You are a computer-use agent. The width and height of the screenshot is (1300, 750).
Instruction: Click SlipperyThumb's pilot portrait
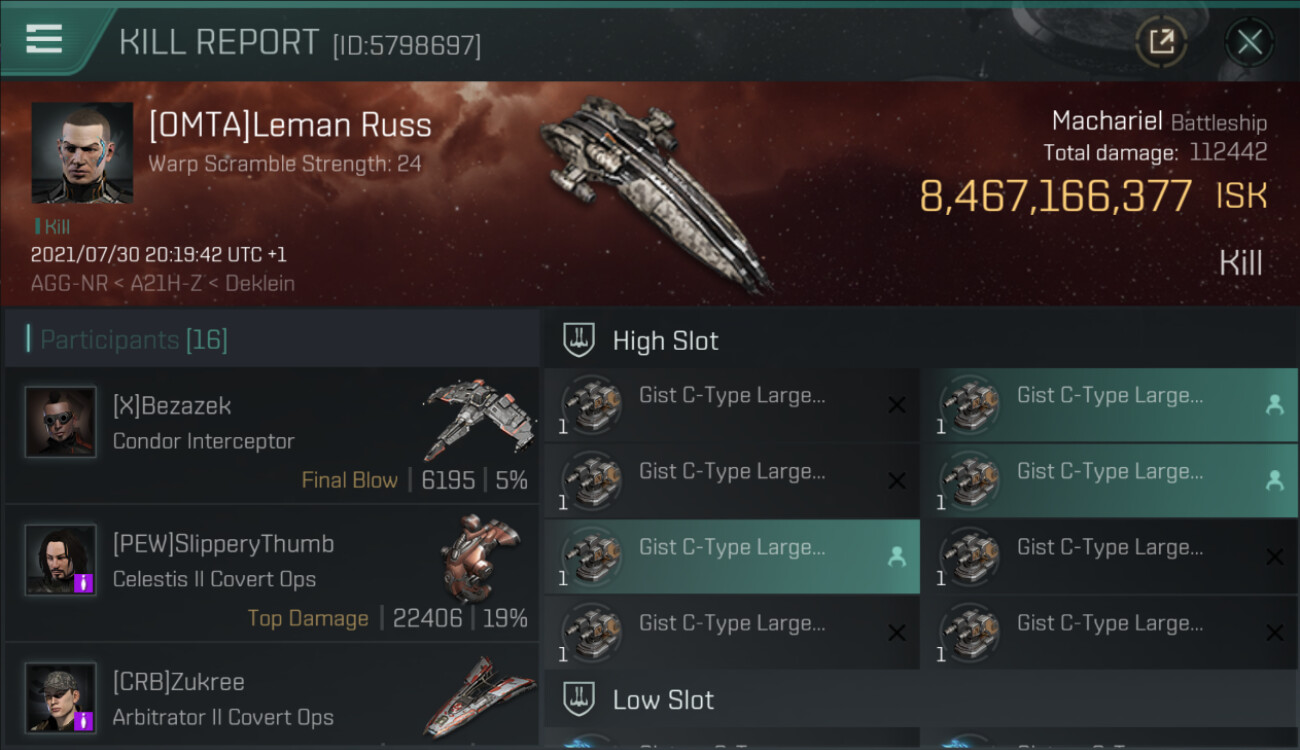tap(61, 560)
